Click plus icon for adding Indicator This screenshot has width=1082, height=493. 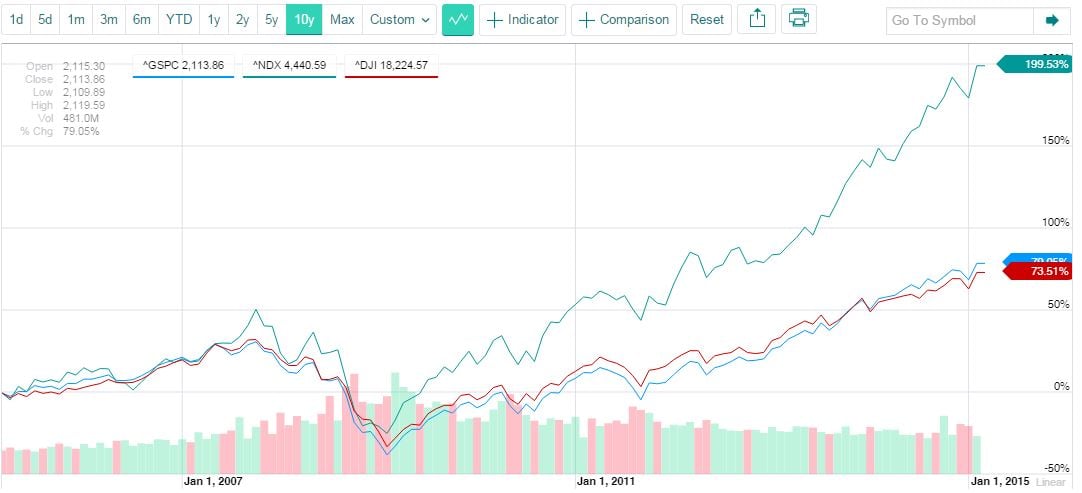(495, 20)
